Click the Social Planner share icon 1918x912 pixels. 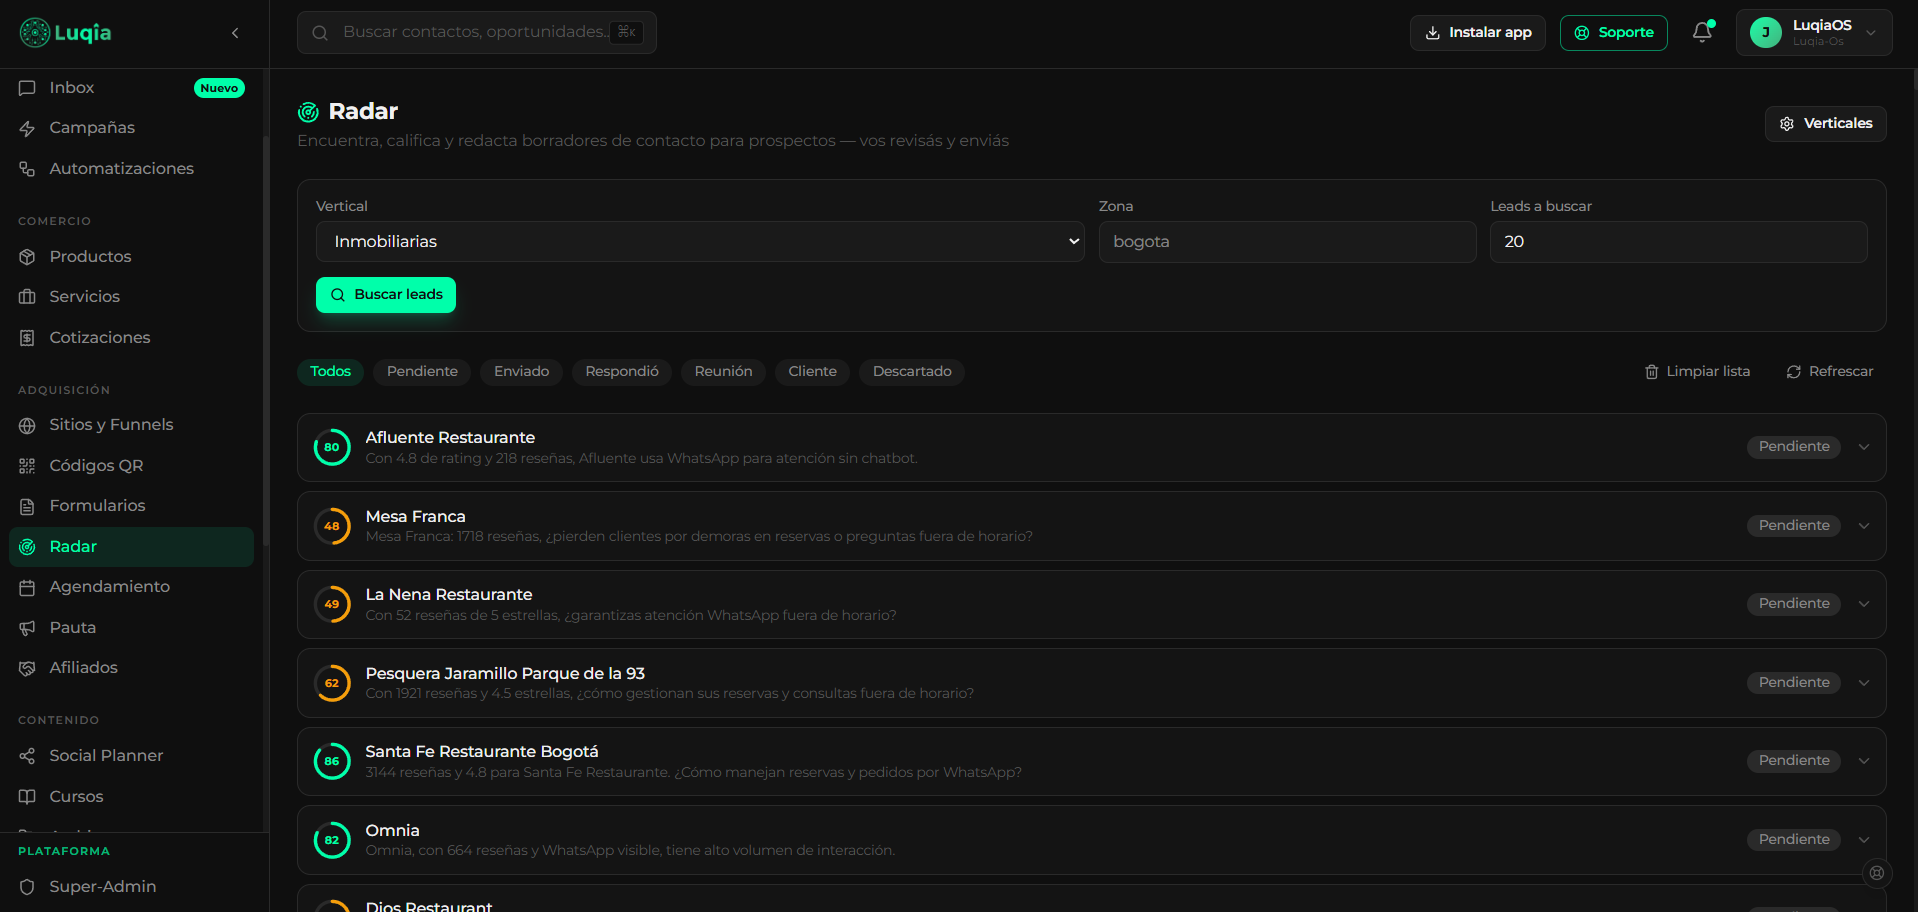tap(27, 756)
